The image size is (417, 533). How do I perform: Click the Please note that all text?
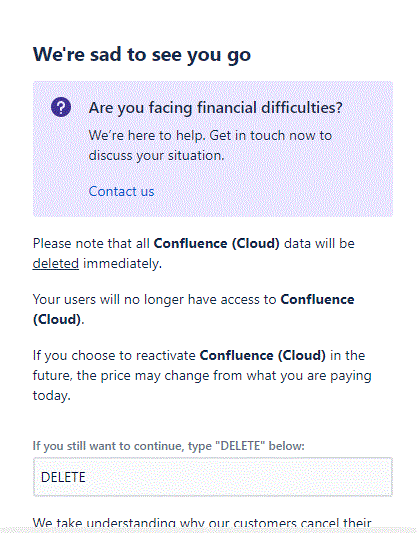(x=91, y=244)
